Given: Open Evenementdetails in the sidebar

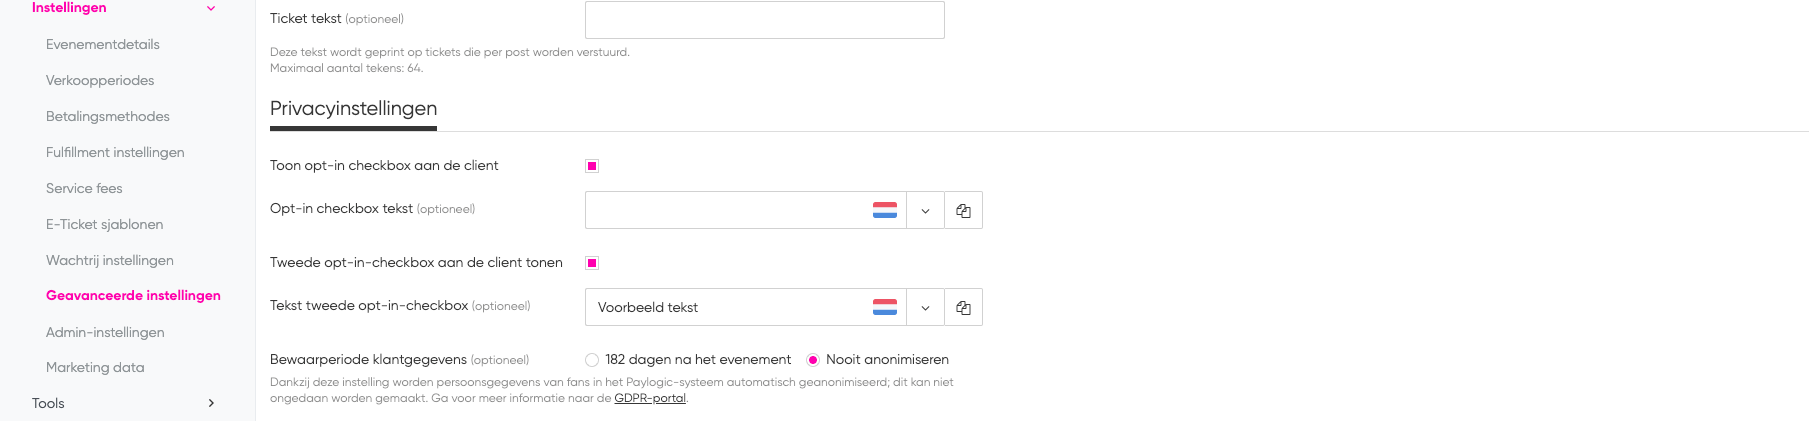Looking at the screenshot, I should click(103, 44).
